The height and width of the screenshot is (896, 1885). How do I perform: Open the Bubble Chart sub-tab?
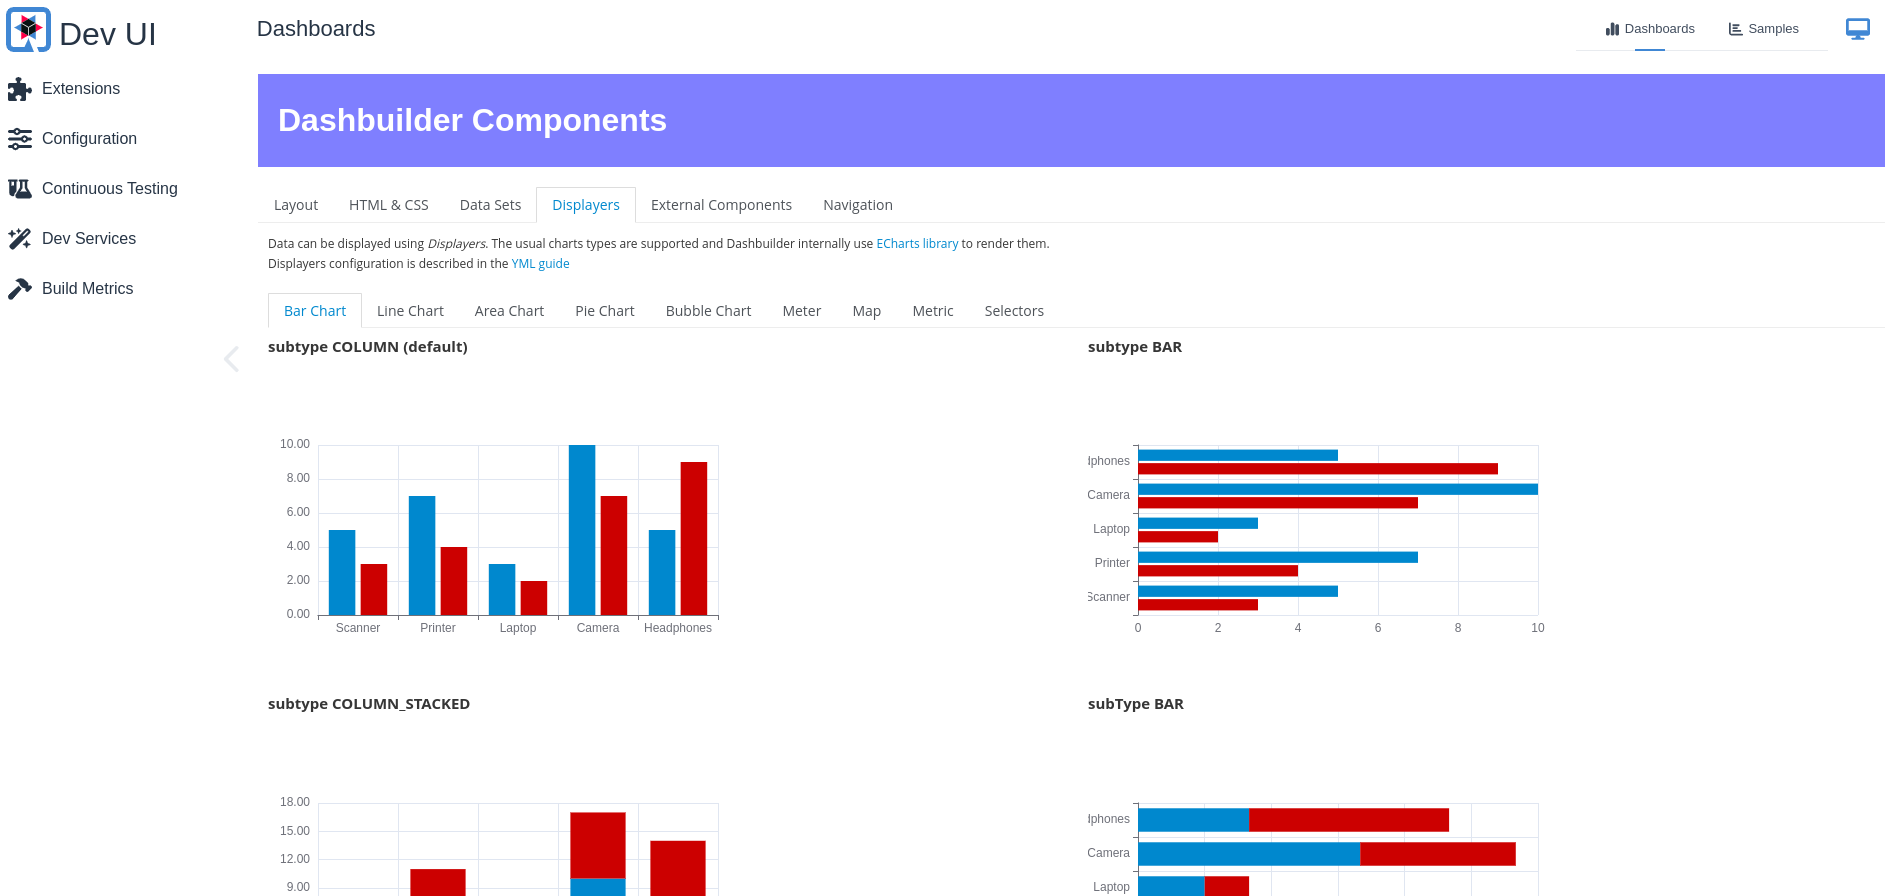tap(708, 311)
